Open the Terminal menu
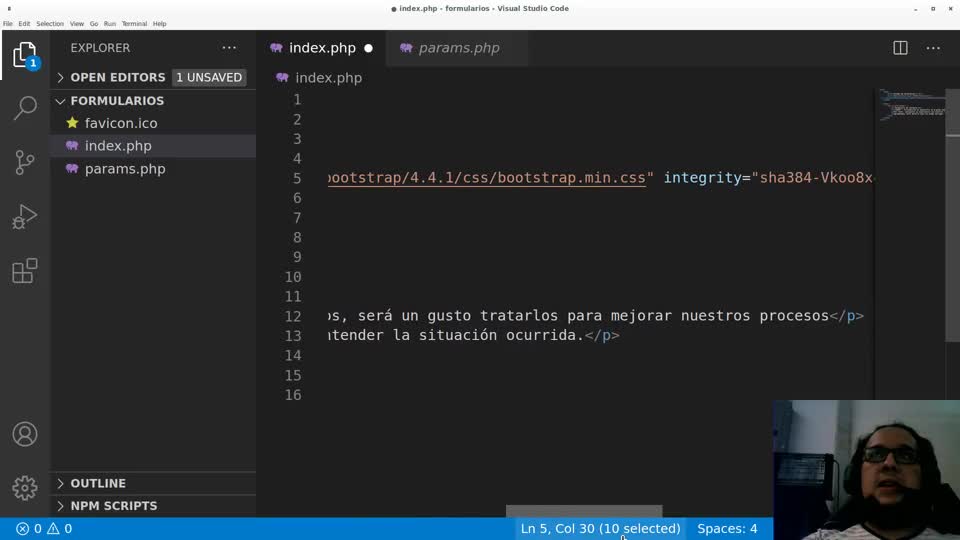Screen dimensions: 960x540 (x=134, y=24)
